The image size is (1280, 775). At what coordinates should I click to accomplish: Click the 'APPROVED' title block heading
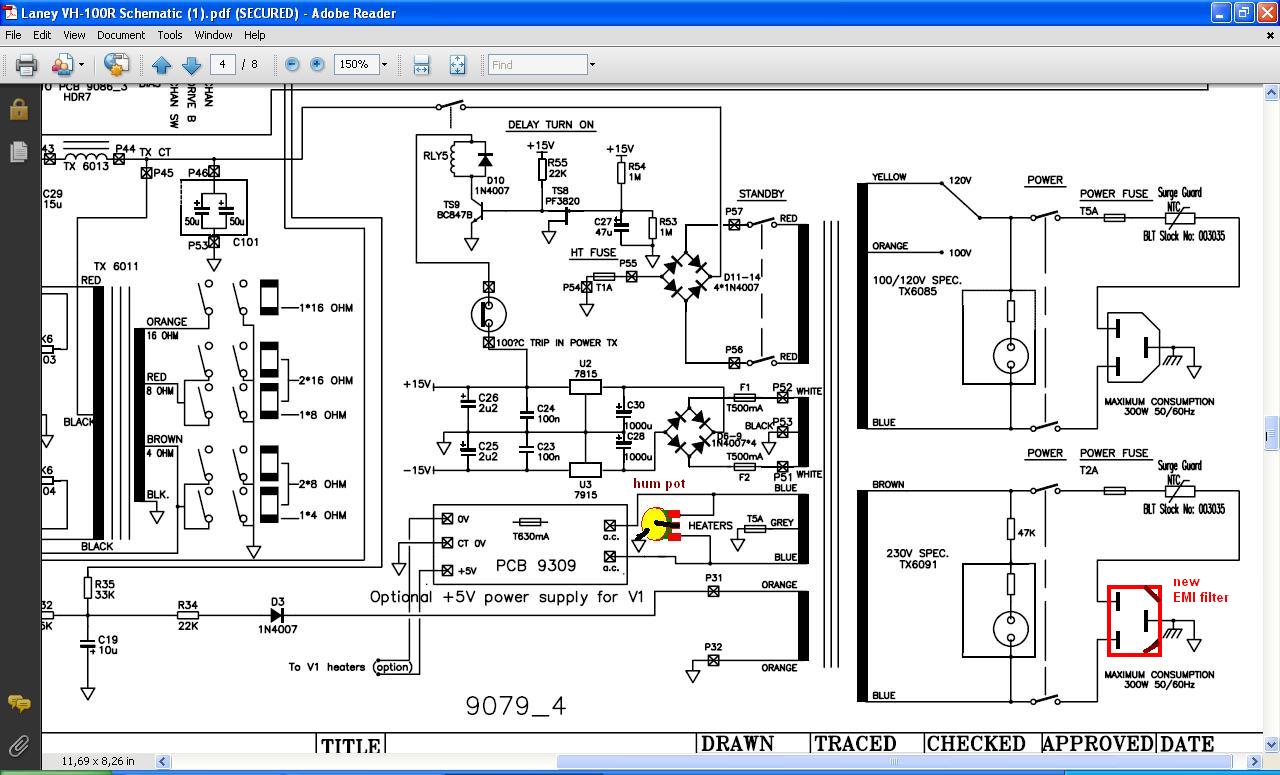point(1098,744)
